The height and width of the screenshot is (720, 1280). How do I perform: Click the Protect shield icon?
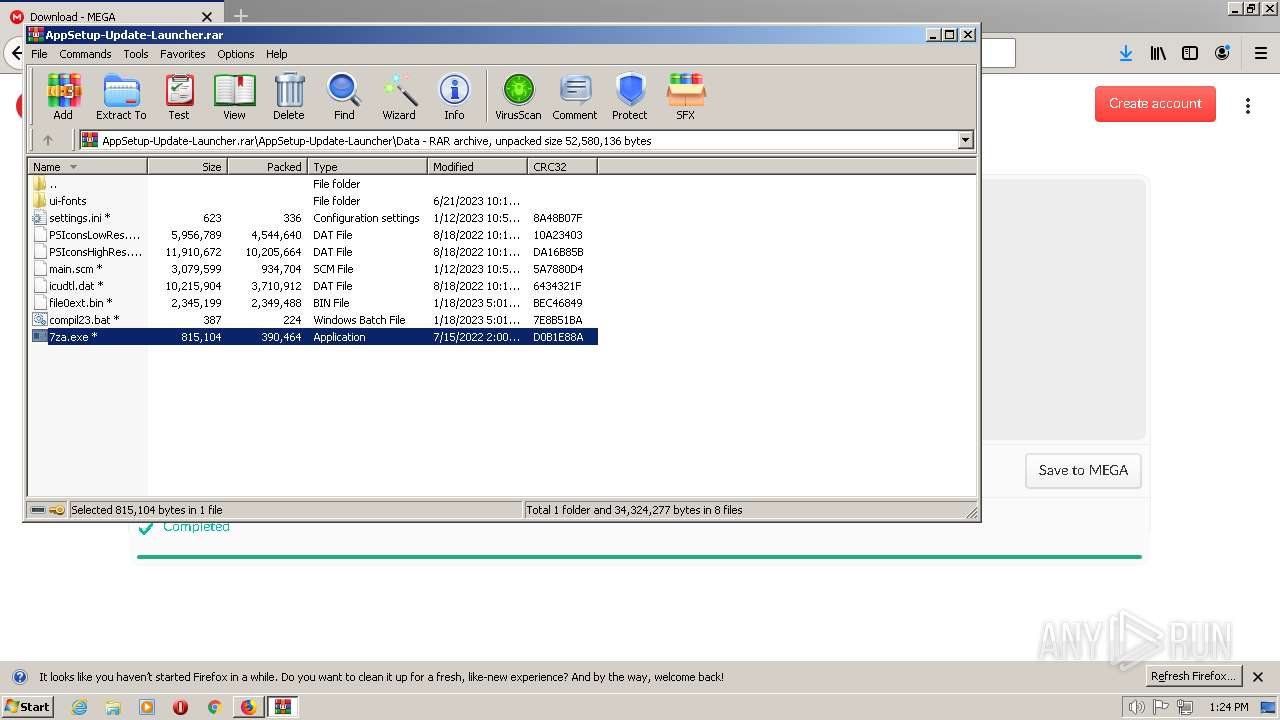[x=630, y=97]
